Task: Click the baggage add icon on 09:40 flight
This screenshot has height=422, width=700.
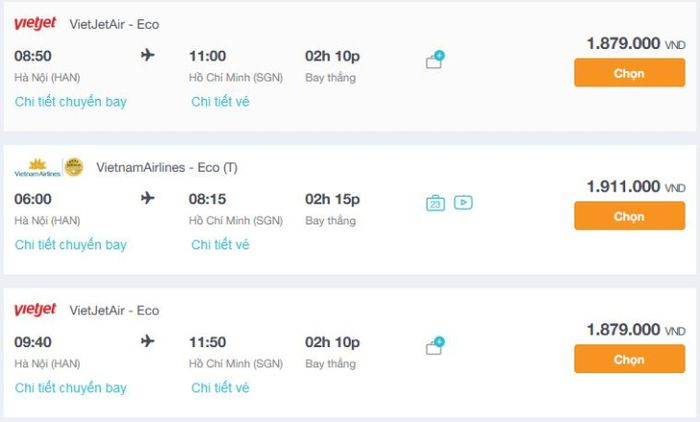Action: (x=435, y=346)
